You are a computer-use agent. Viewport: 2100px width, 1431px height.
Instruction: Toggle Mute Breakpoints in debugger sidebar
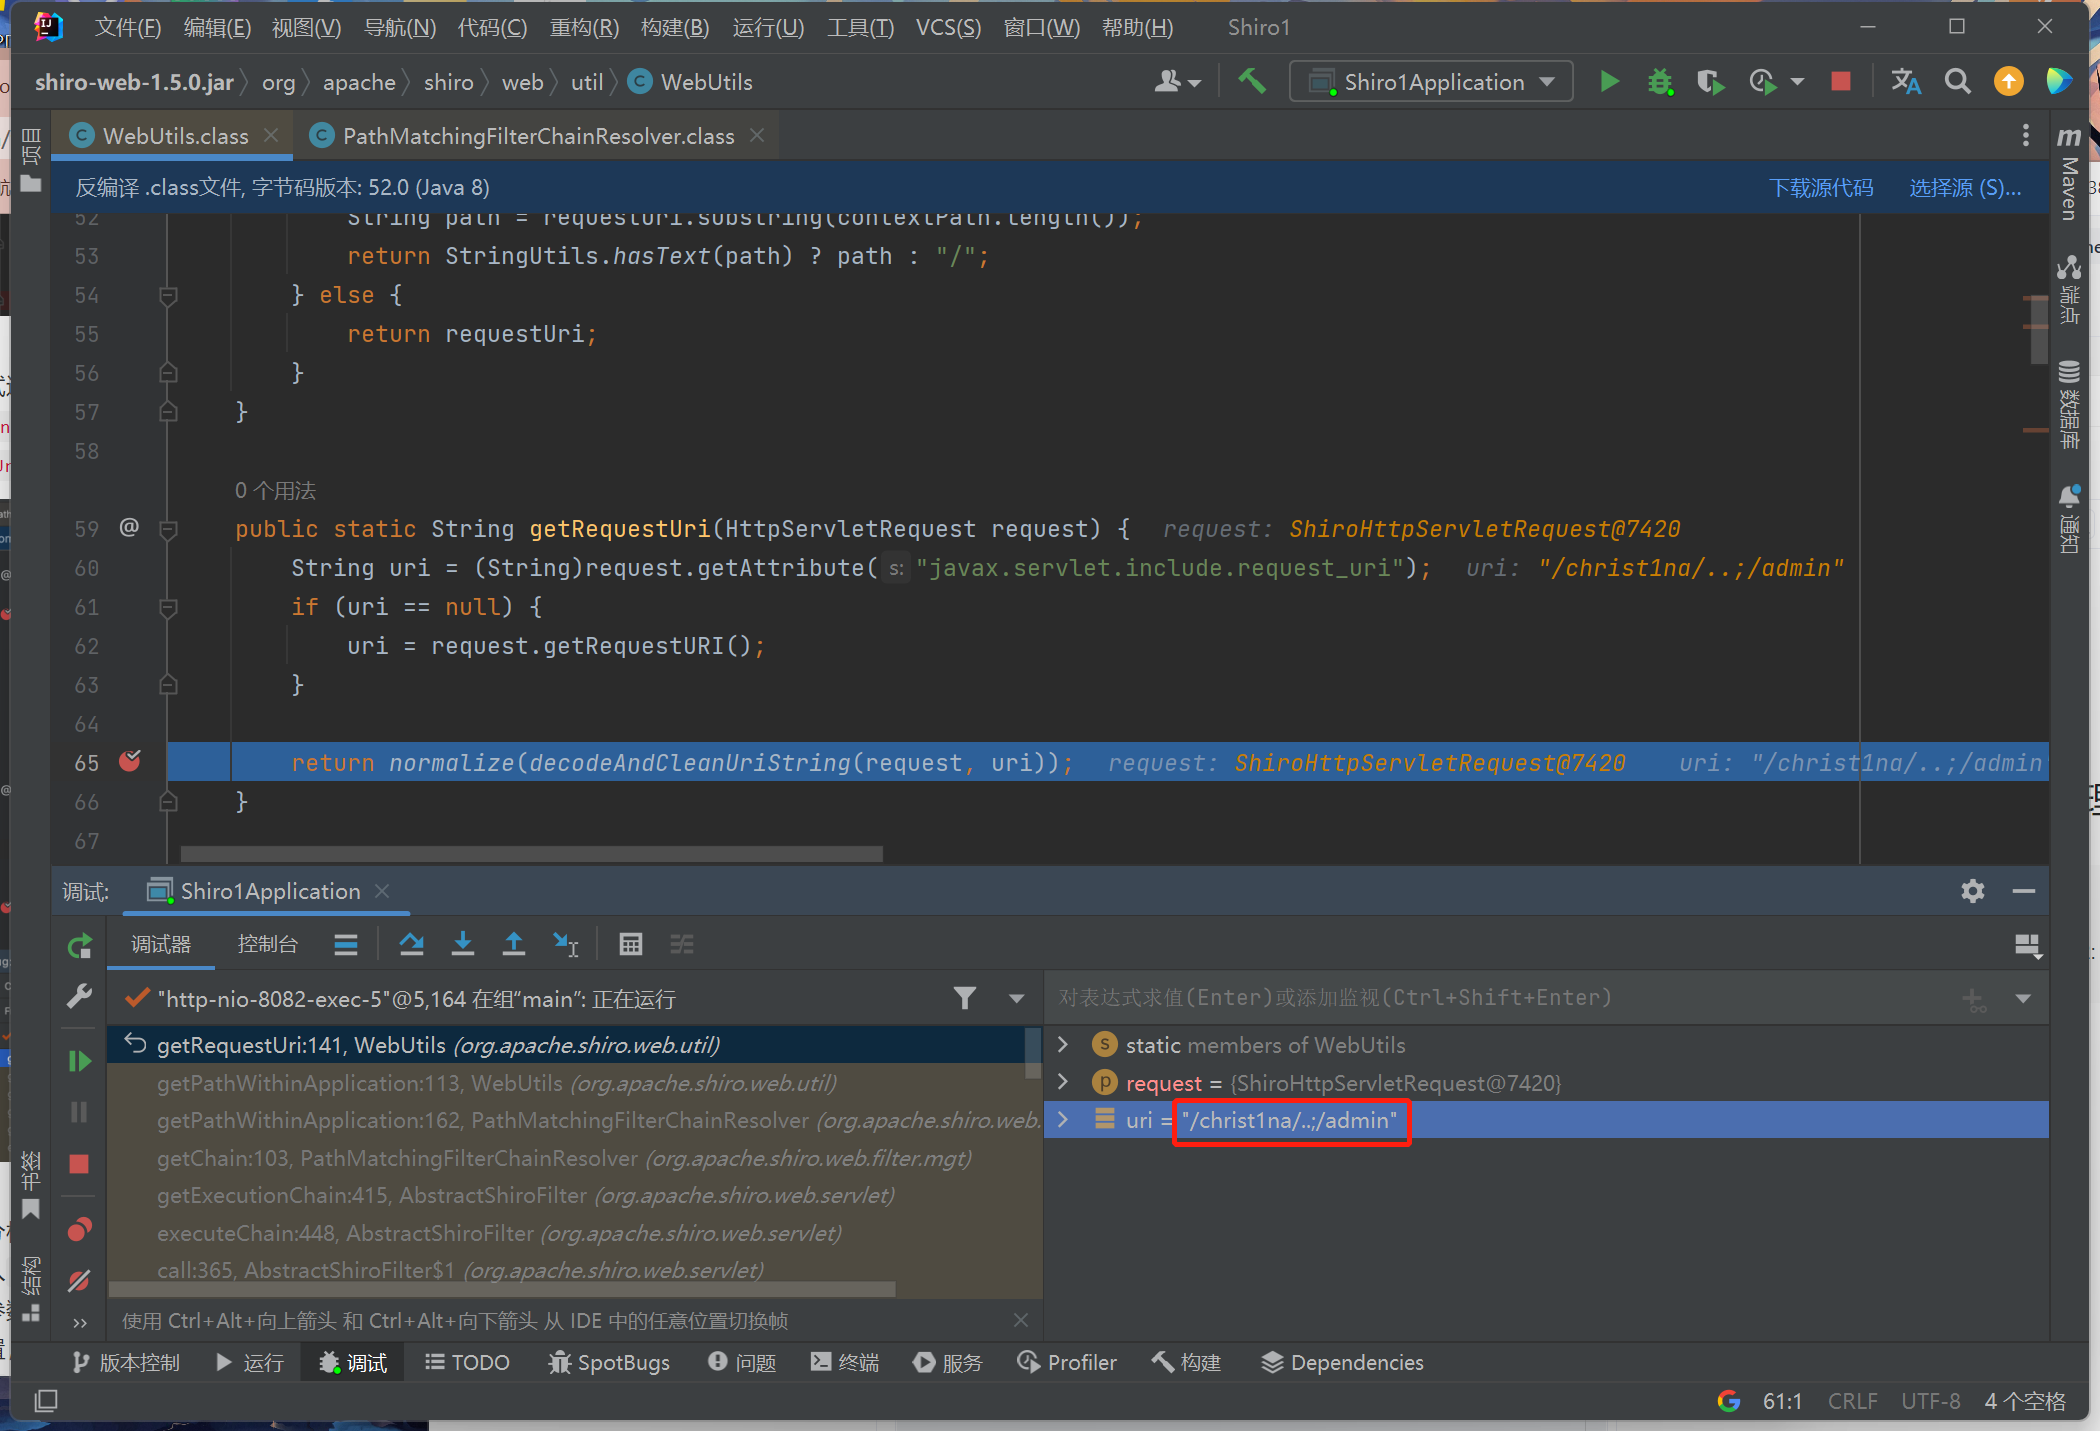tap(79, 1281)
